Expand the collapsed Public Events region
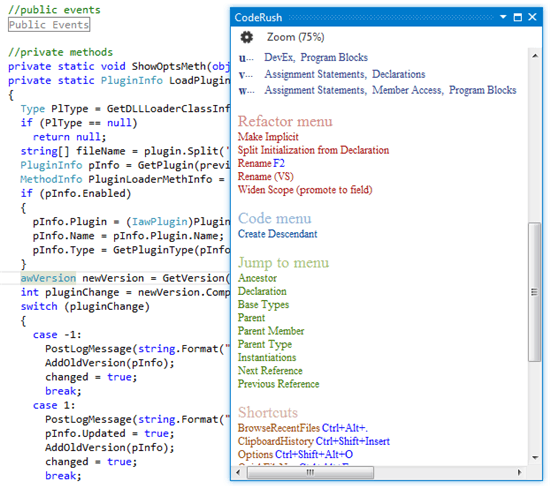This screenshot has height=488, width=550. pyautogui.click(x=49, y=25)
